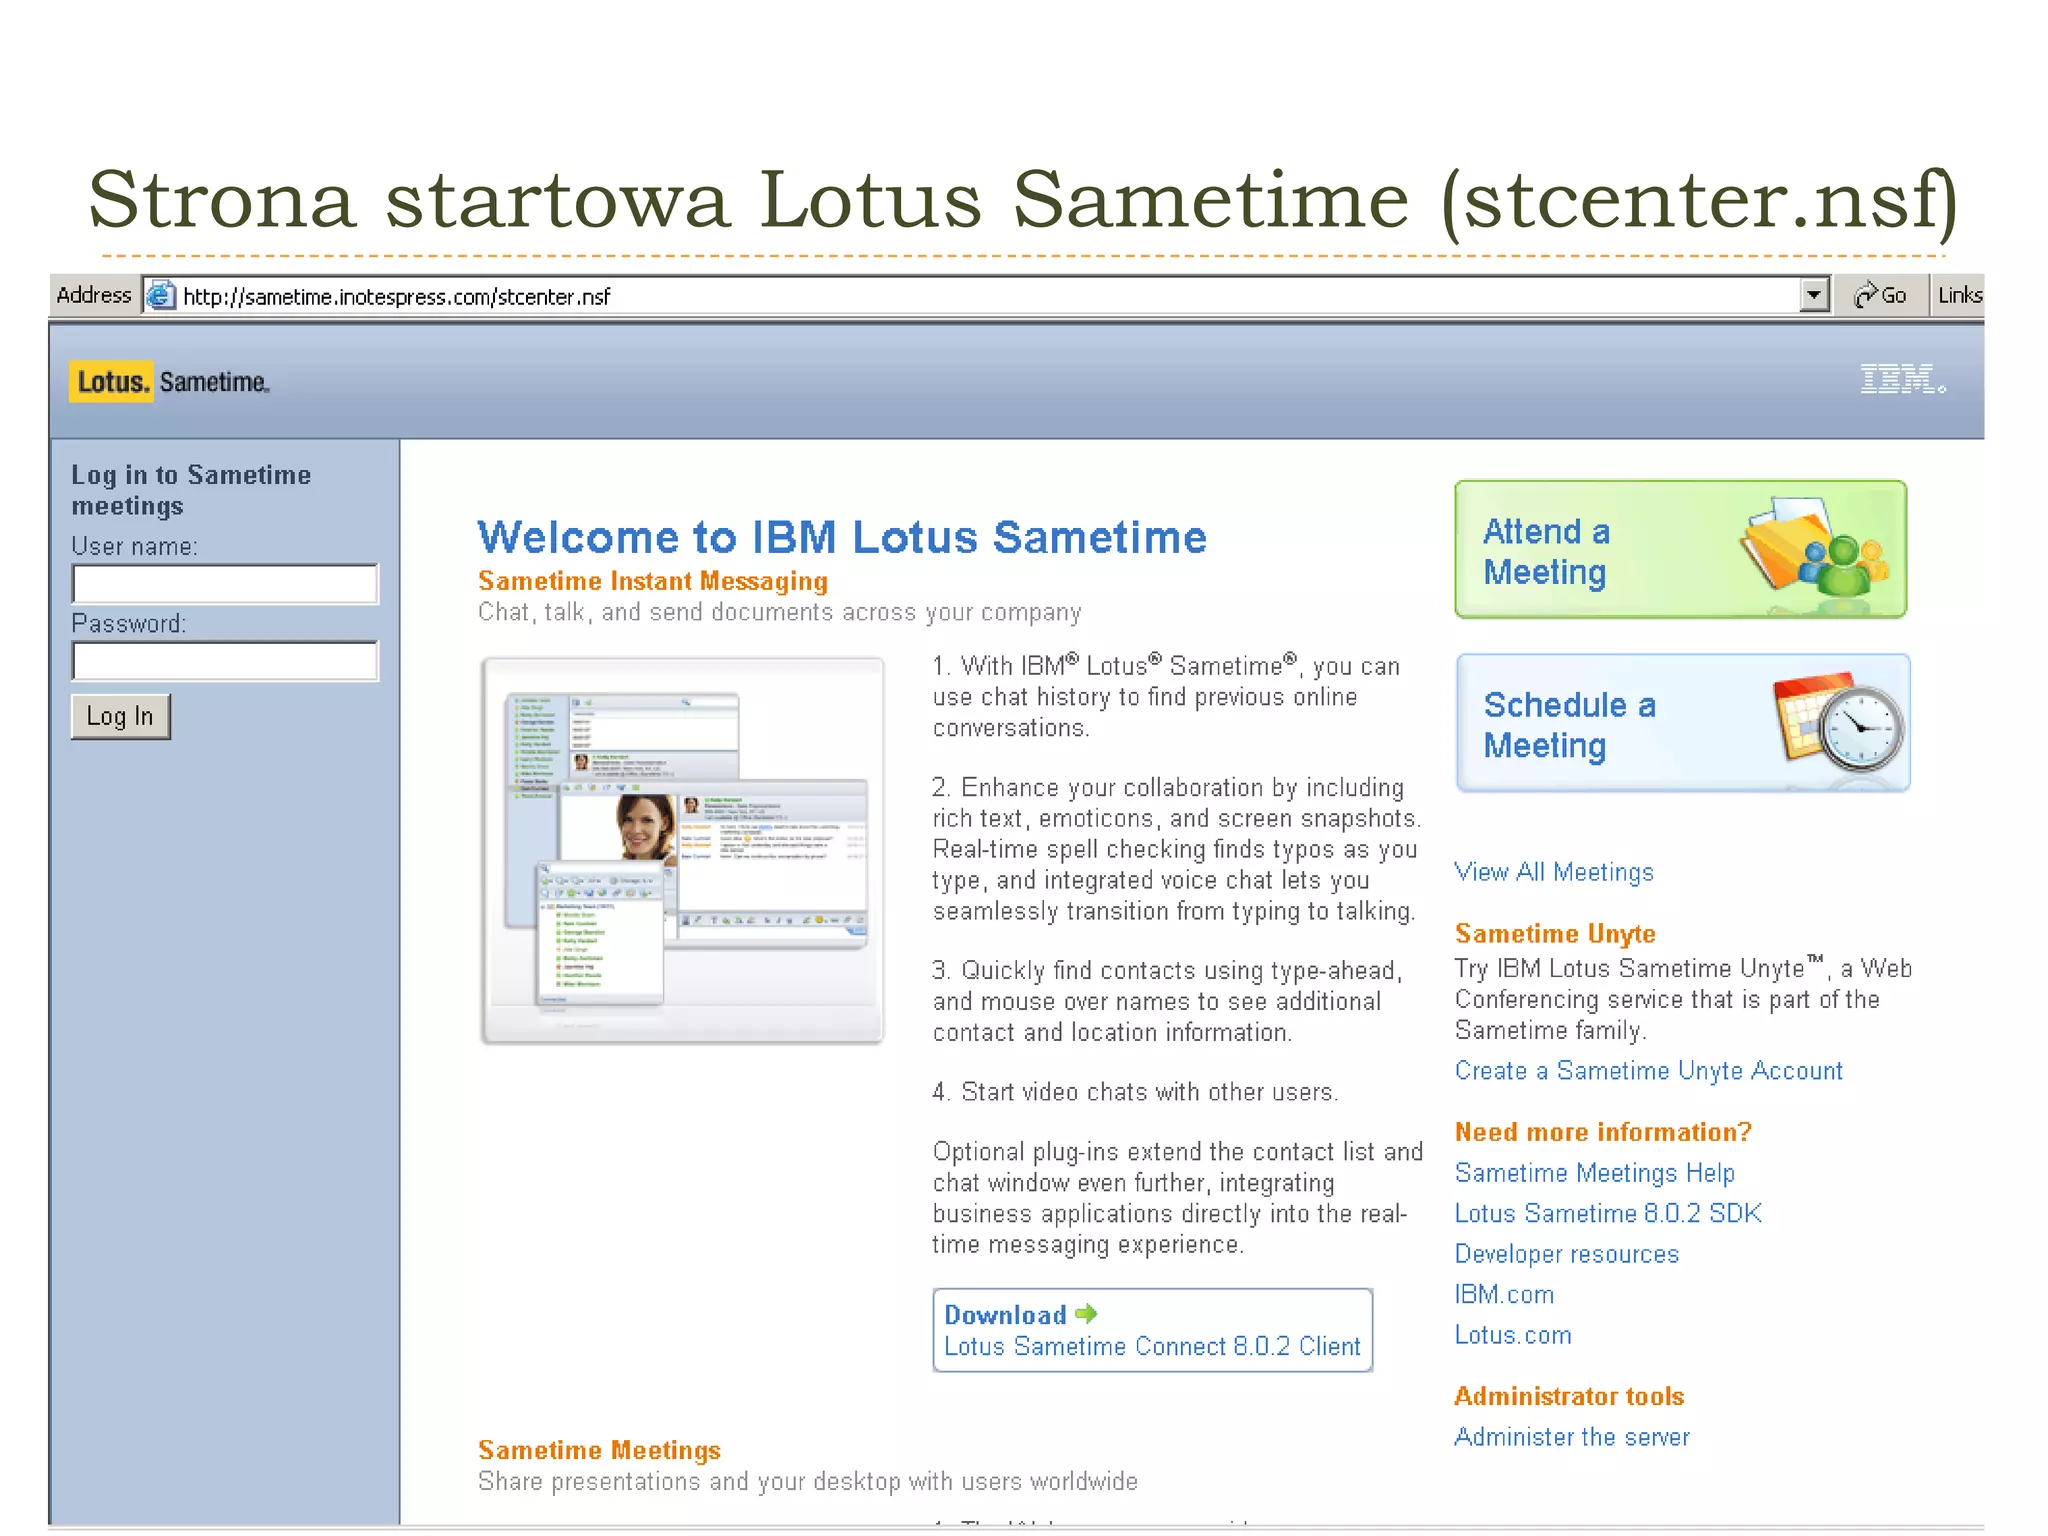Open Create a Sametime Unyte Account link
The image size is (2048, 1536).
click(x=1648, y=1071)
